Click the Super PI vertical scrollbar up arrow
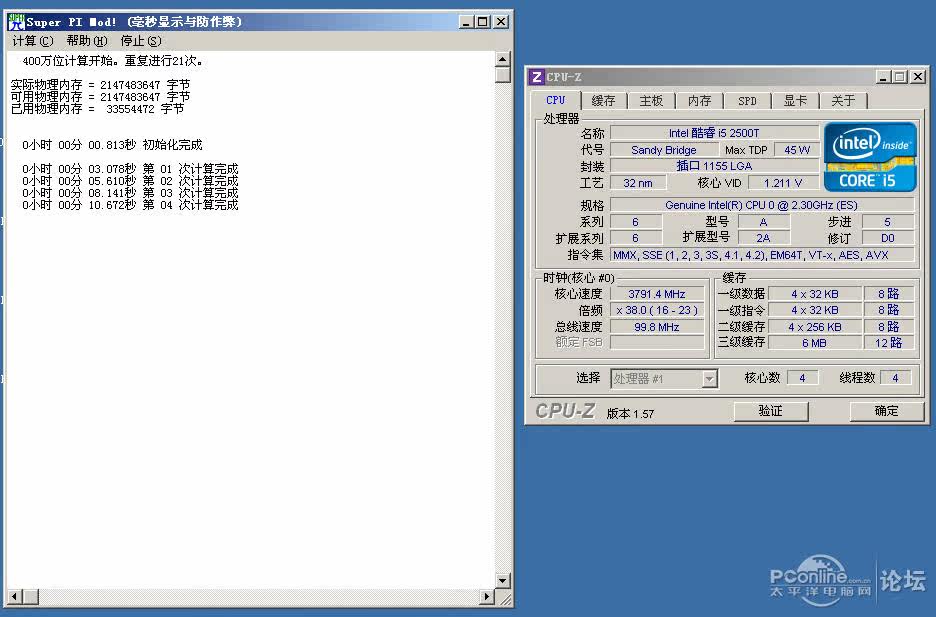This screenshot has width=936, height=617. 503,59
